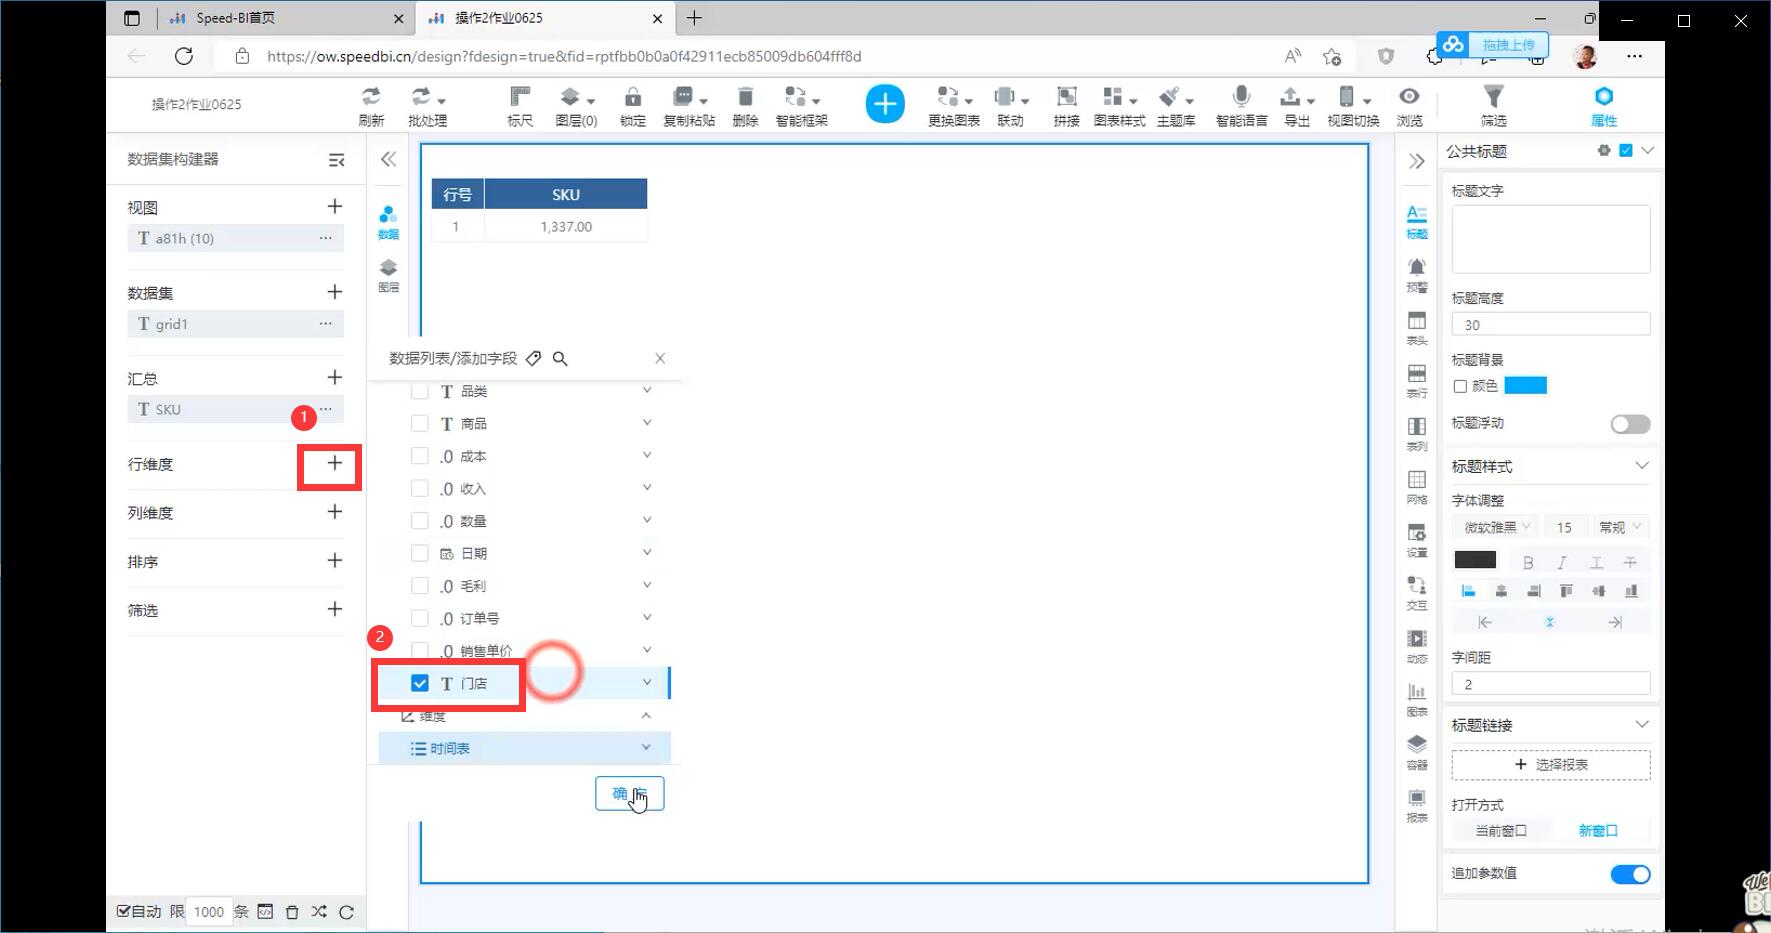Click the 标题高度 input field

(x=1550, y=325)
